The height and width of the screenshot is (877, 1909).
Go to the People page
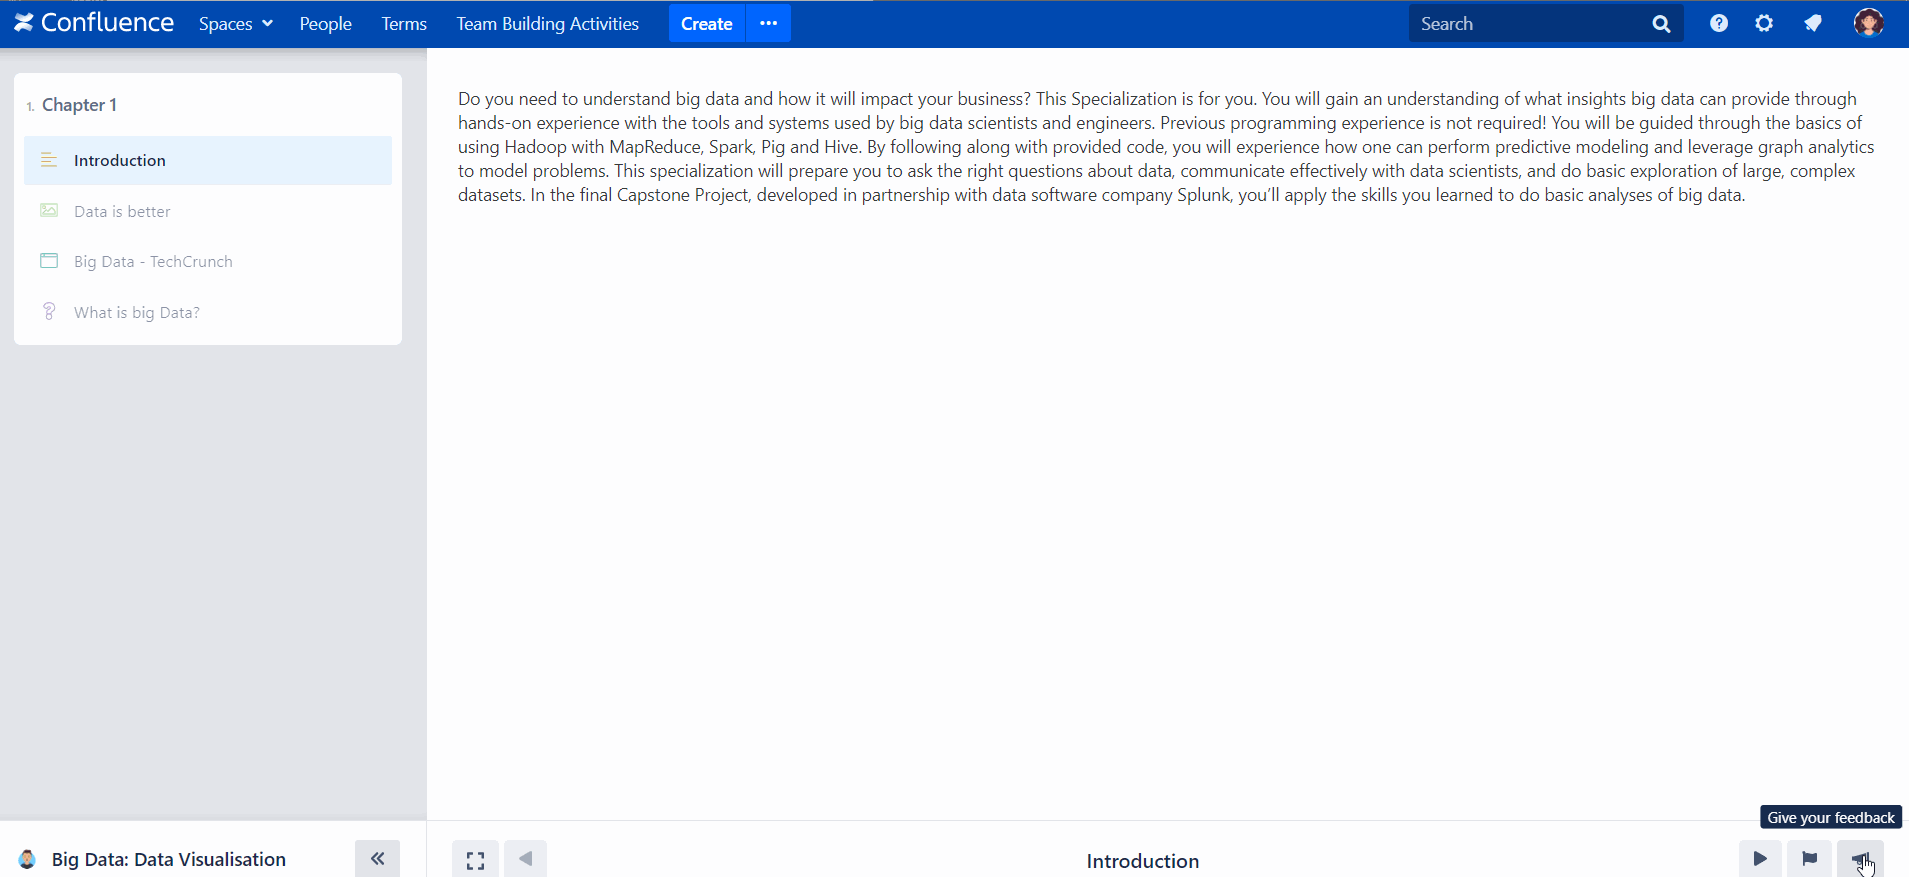(x=325, y=24)
